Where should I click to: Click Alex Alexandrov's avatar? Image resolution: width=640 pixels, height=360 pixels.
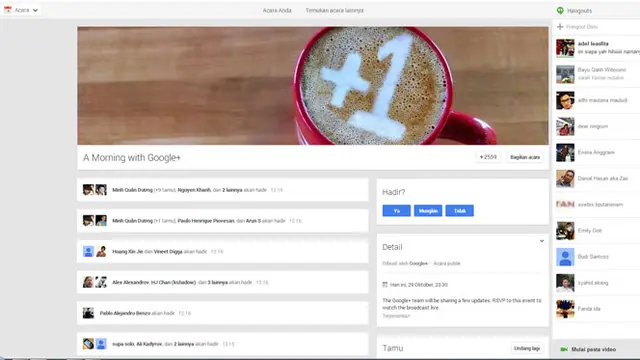pyautogui.click(x=88, y=282)
